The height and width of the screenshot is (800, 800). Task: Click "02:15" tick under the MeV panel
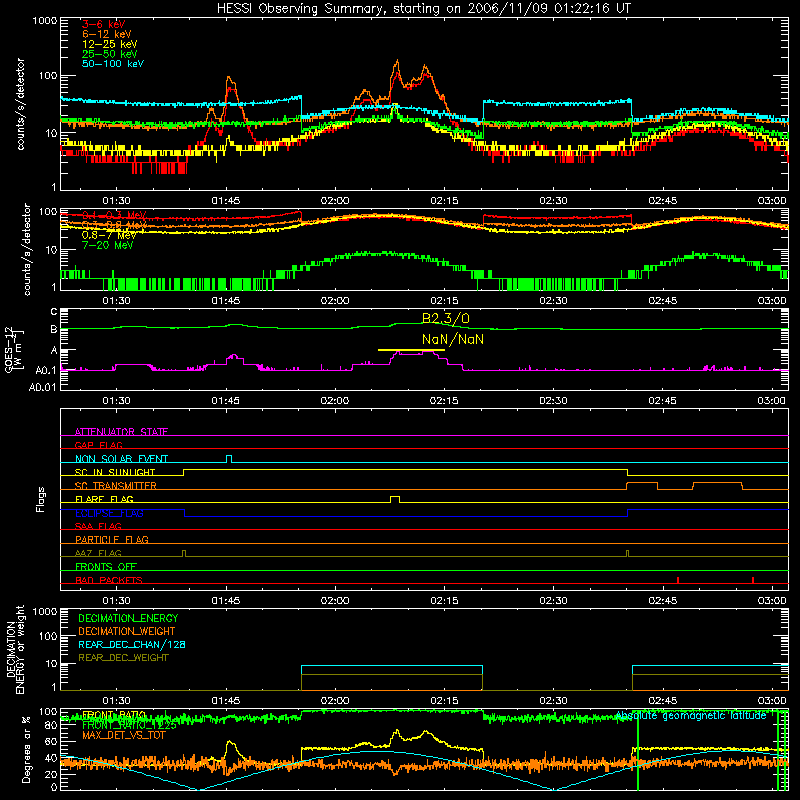coord(444,301)
